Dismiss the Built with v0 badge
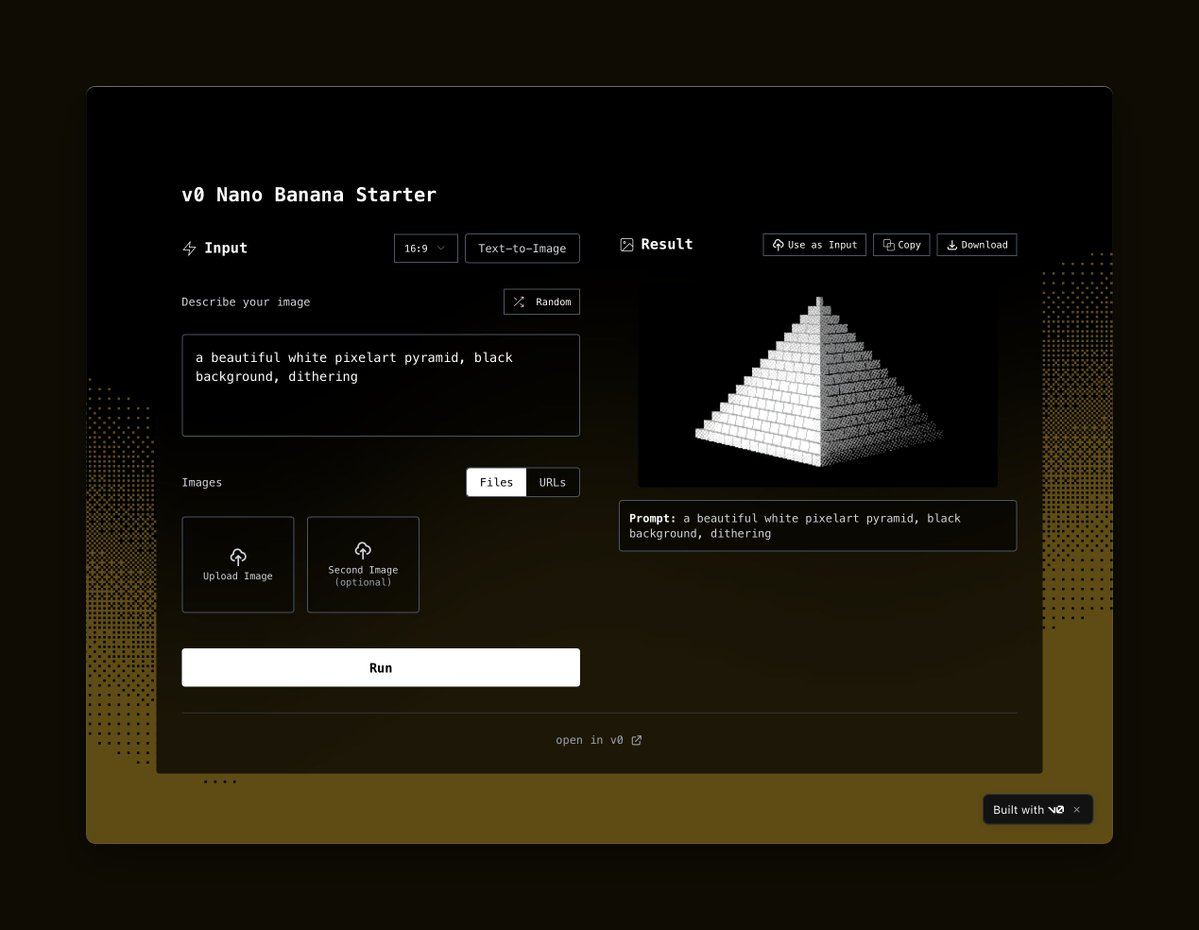Image resolution: width=1199 pixels, height=930 pixels. point(1077,810)
